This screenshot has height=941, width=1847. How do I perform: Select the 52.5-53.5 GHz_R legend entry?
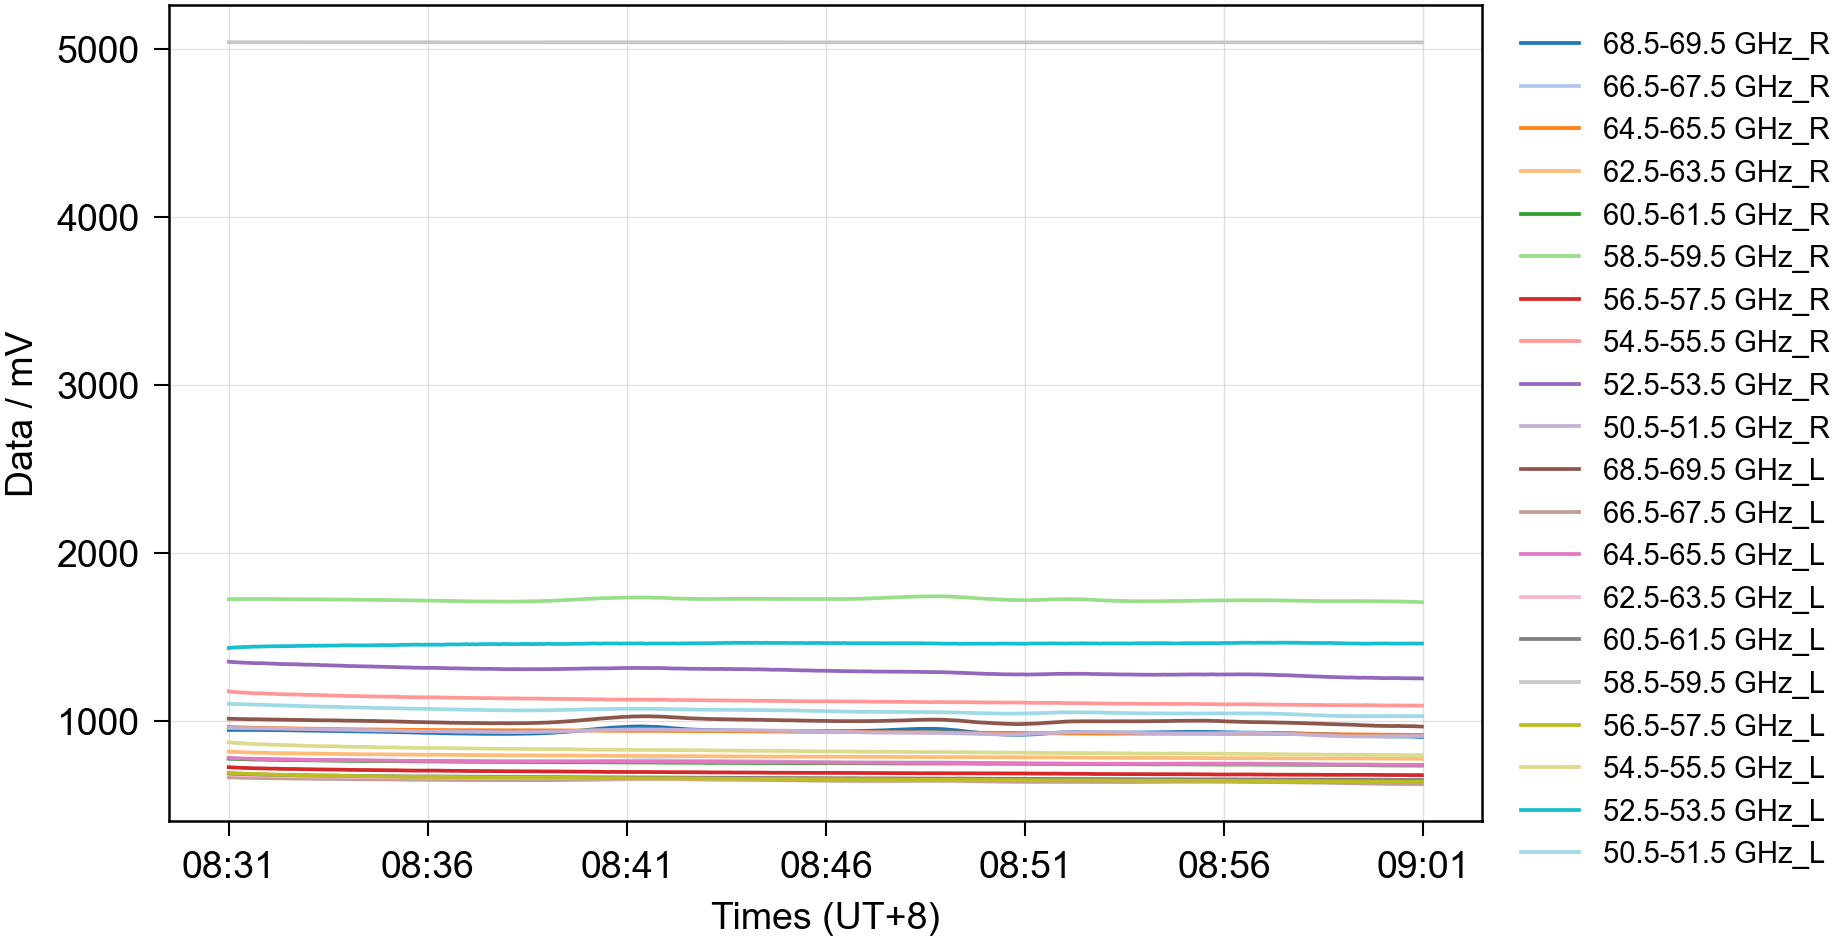point(1714,385)
